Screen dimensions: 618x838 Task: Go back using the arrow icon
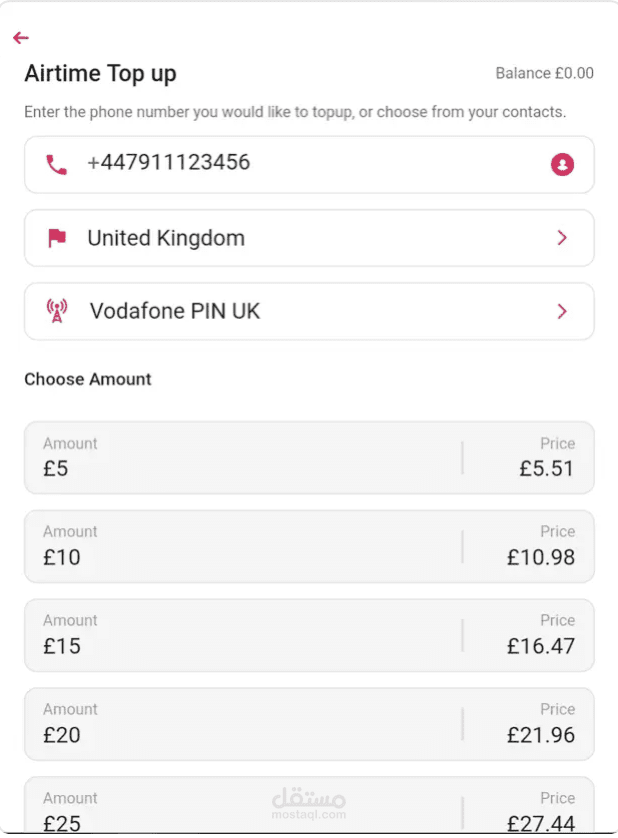tap(21, 38)
